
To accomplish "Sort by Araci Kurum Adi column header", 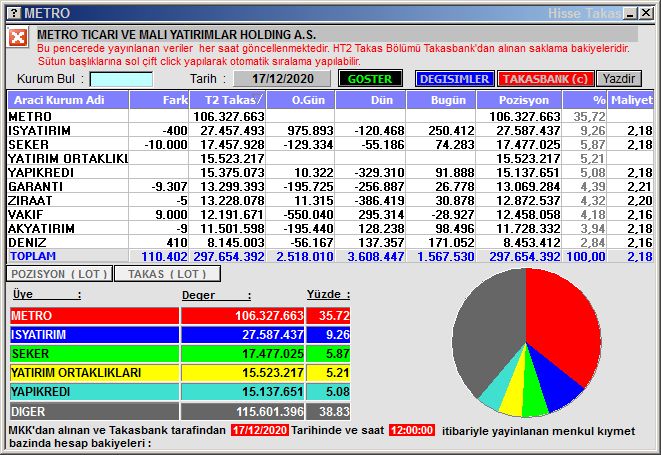I will [x=68, y=100].
